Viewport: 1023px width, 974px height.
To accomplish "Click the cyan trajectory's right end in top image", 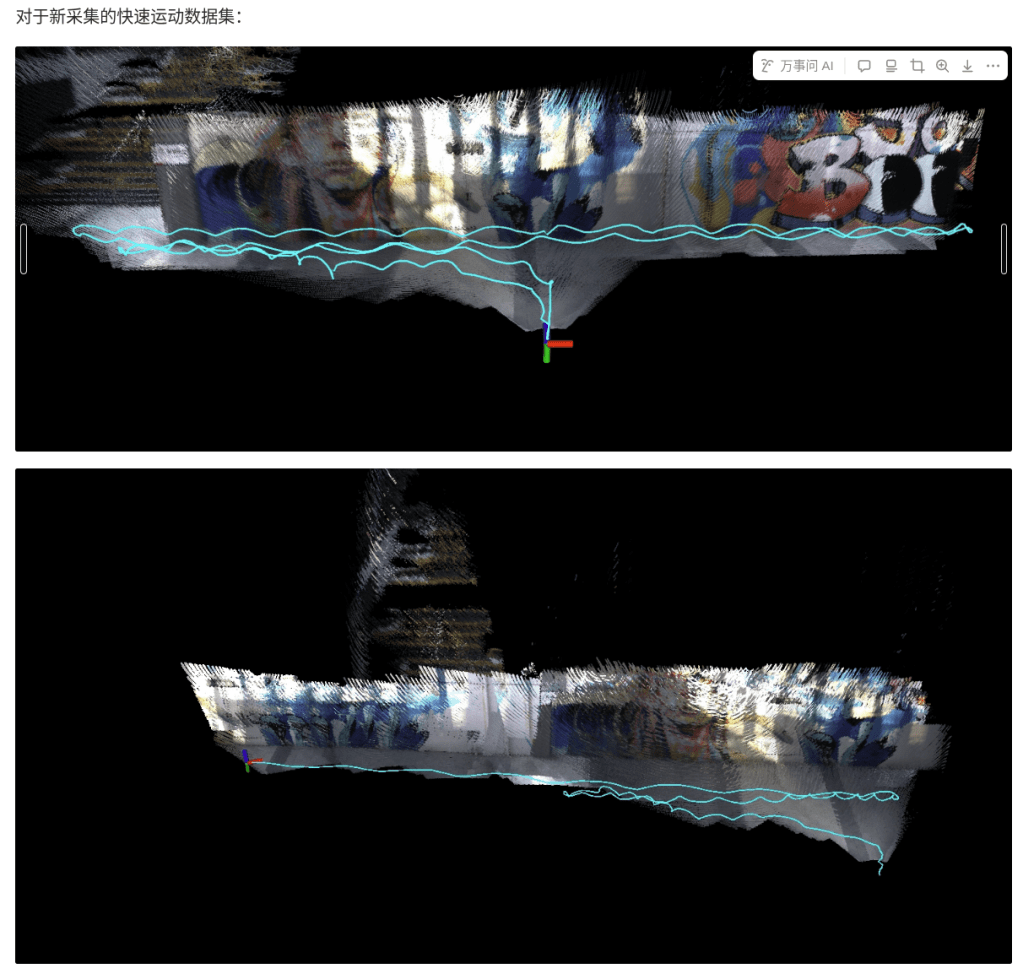I will point(968,230).
